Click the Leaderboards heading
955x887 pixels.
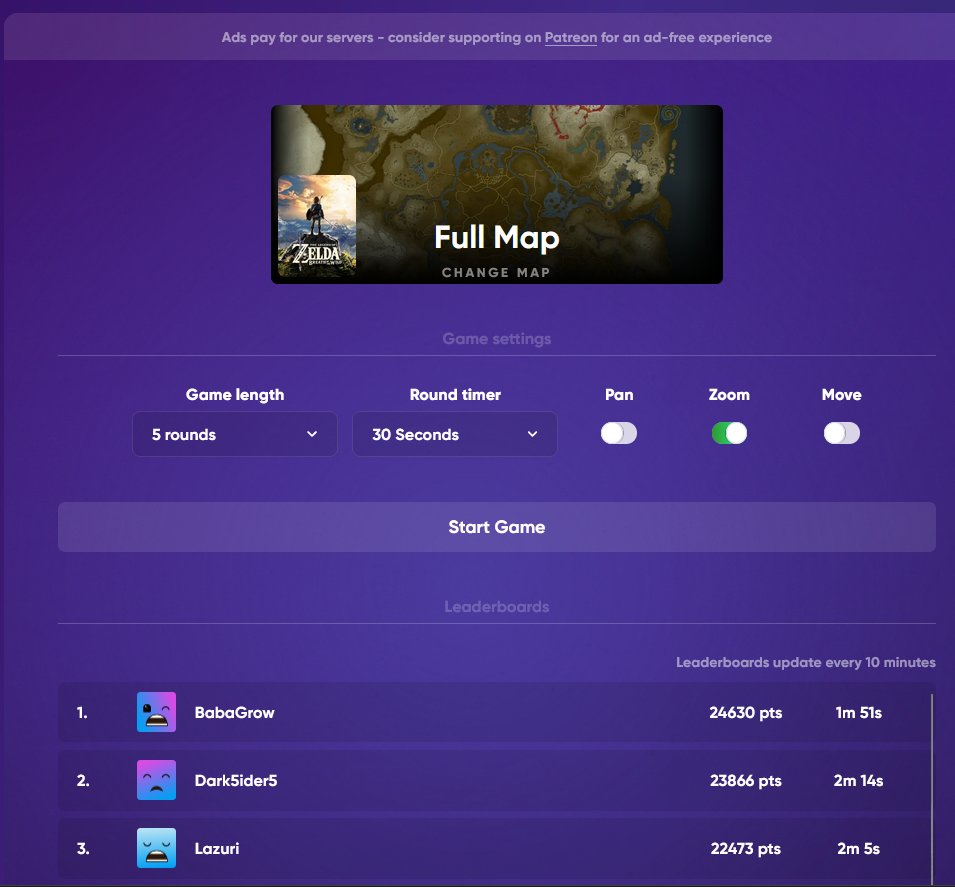pyautogui.click(x=496, y=607)
